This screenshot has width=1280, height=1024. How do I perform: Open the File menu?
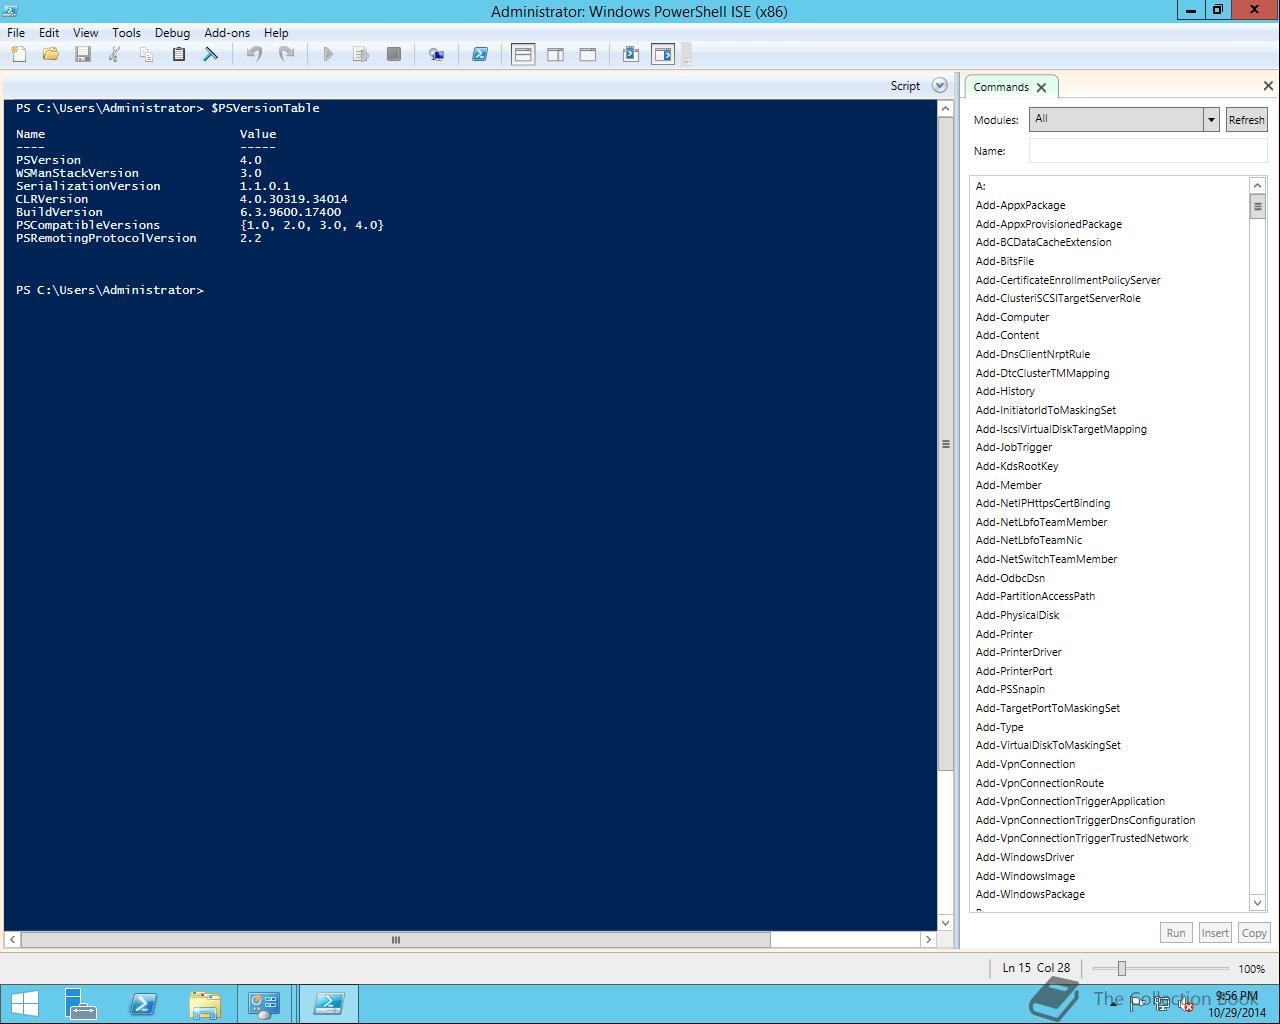point(16,33)
